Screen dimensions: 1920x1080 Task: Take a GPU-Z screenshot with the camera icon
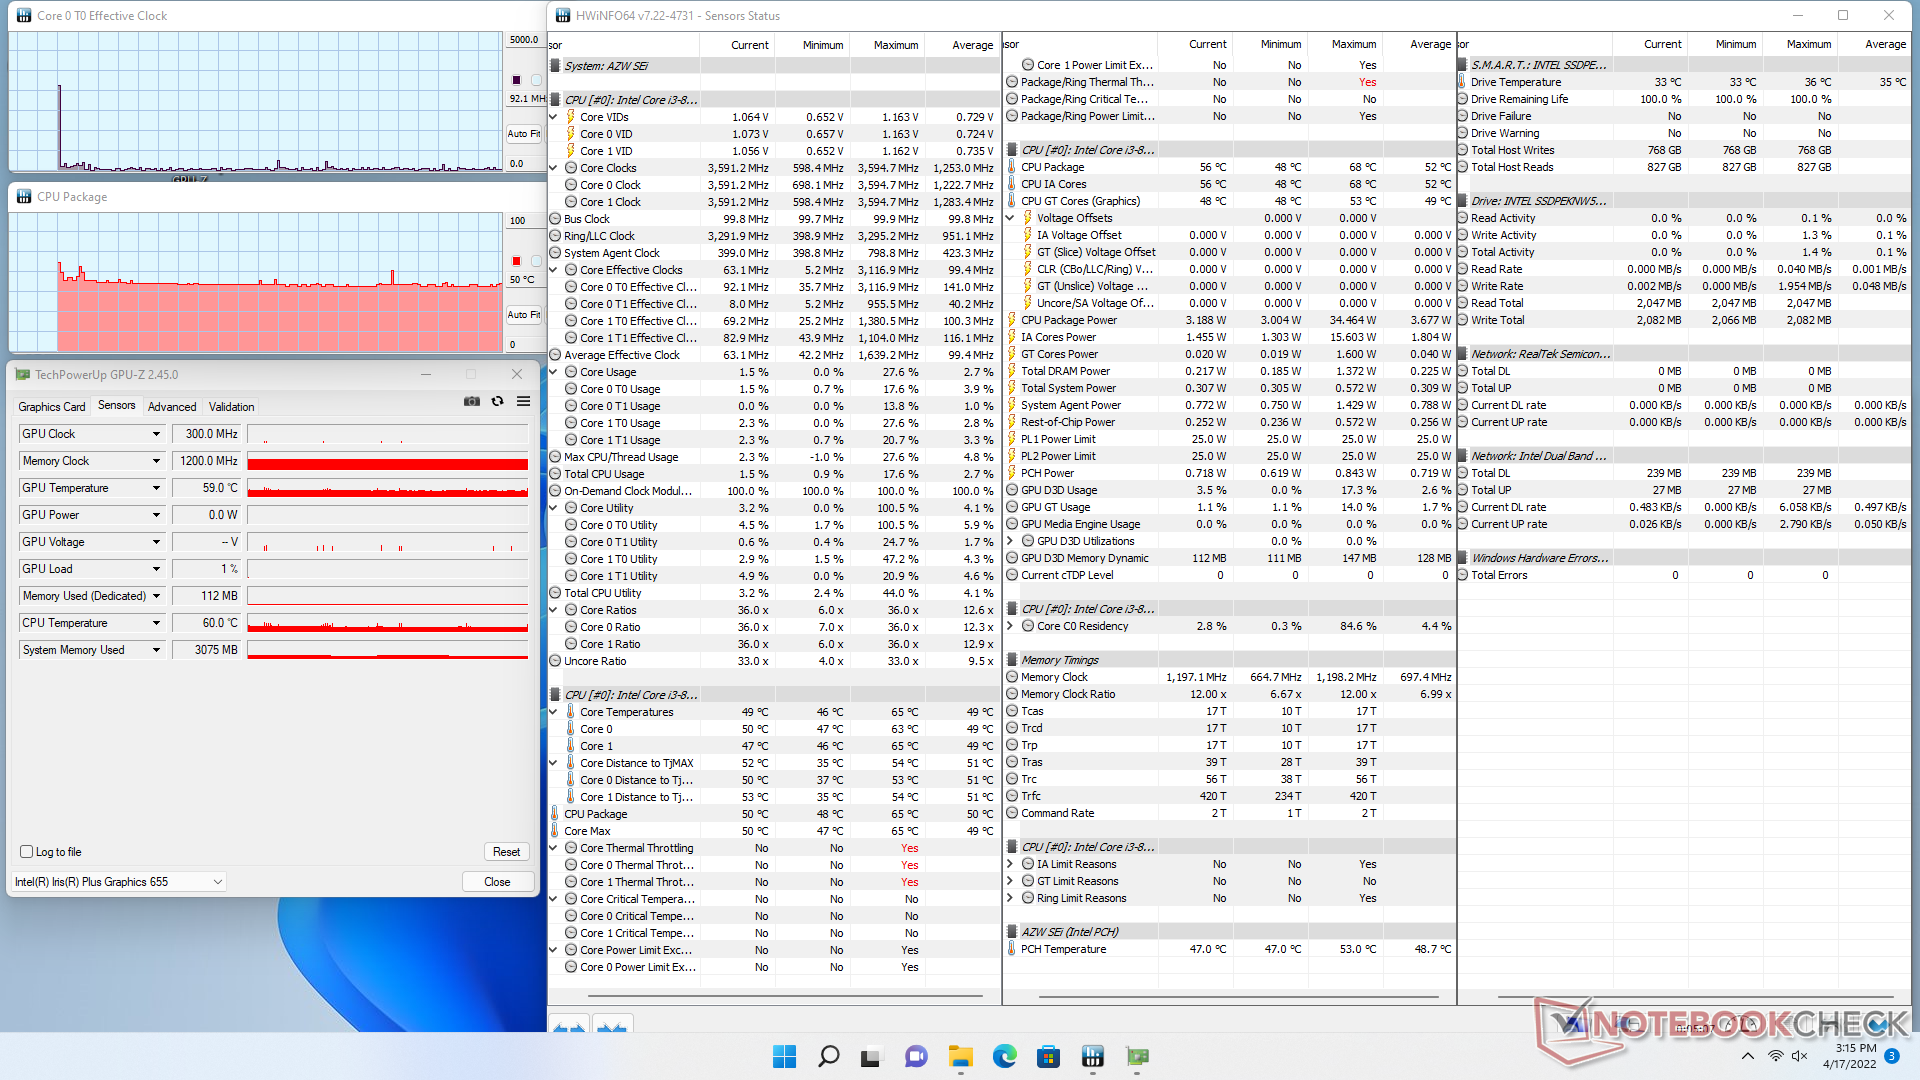[472, 402]
